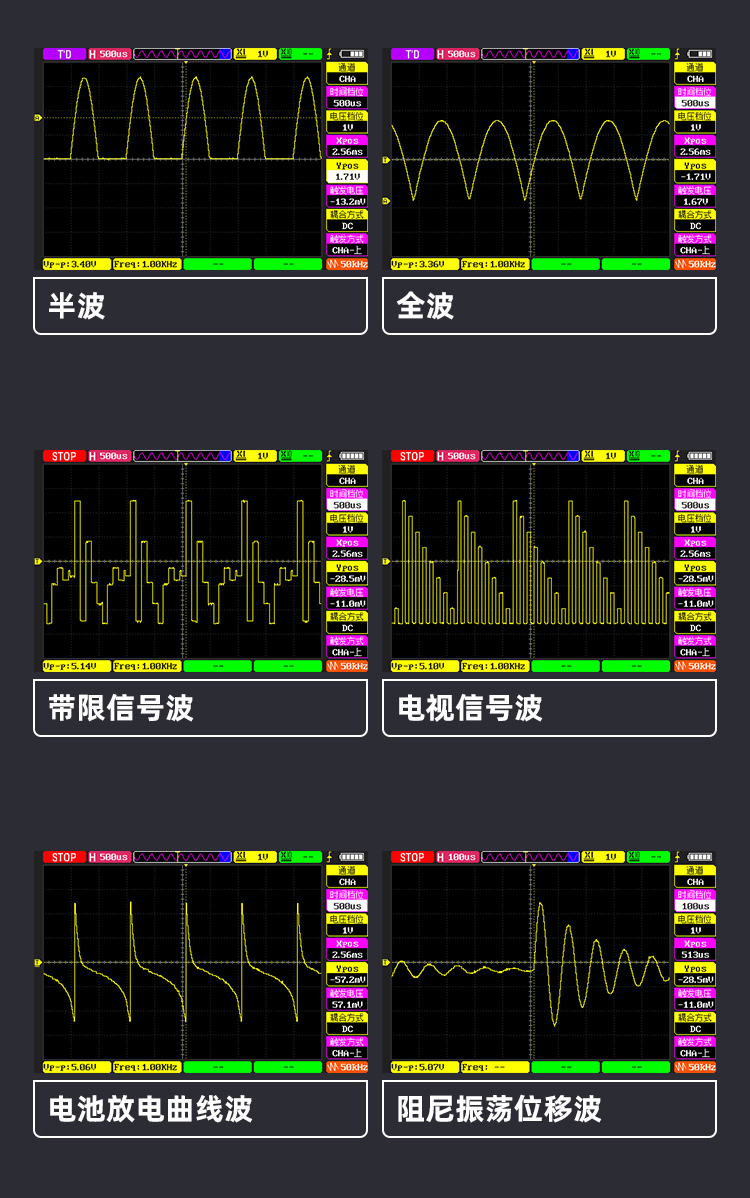Toggle the STOP status on 阻尼振荡位移波 screen
The height and width of the screenshot is (1198, 750).
[x=412, y=857]
